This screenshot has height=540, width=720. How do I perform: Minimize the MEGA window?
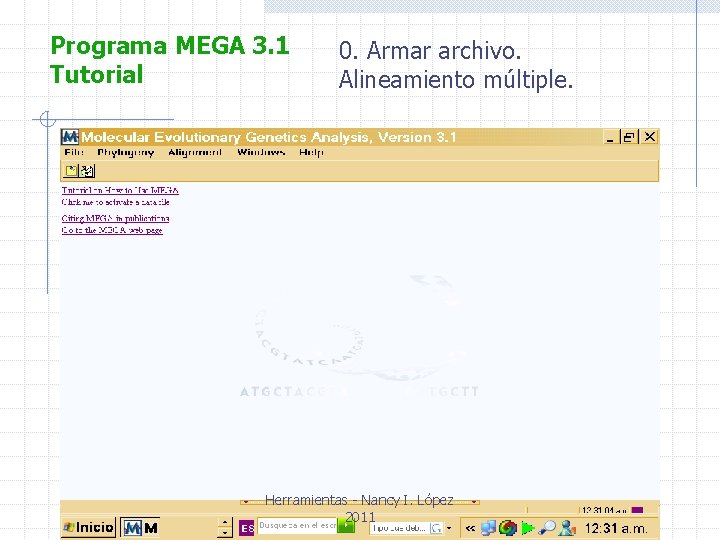[610, 137]
